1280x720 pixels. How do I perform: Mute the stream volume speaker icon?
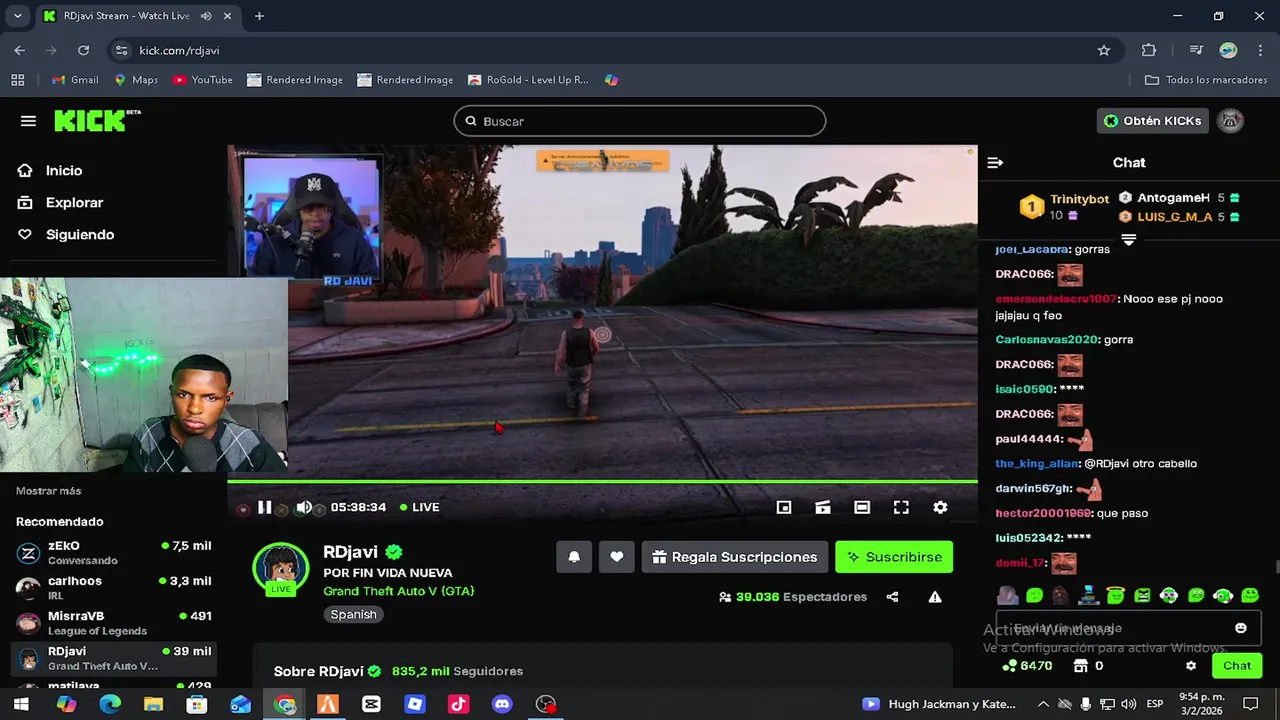[304, 507]
